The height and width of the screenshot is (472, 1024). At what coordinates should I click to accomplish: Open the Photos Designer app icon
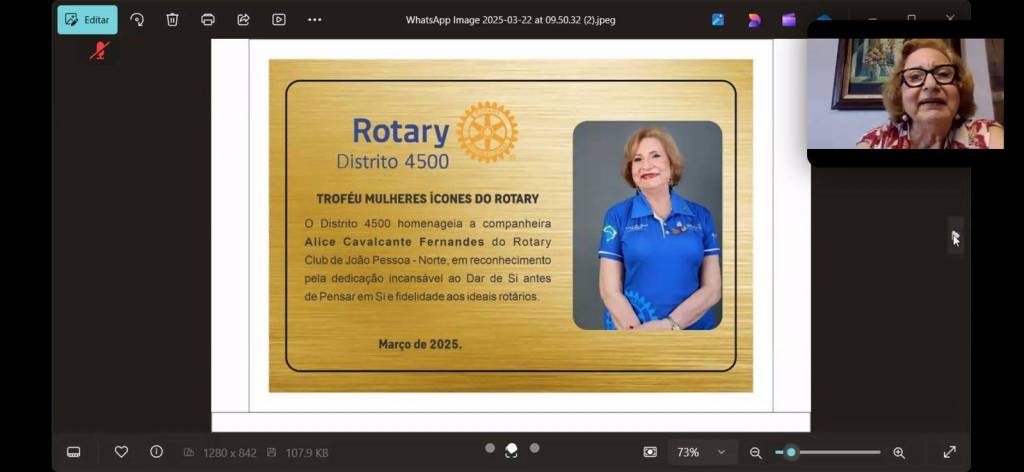(754, 19)
